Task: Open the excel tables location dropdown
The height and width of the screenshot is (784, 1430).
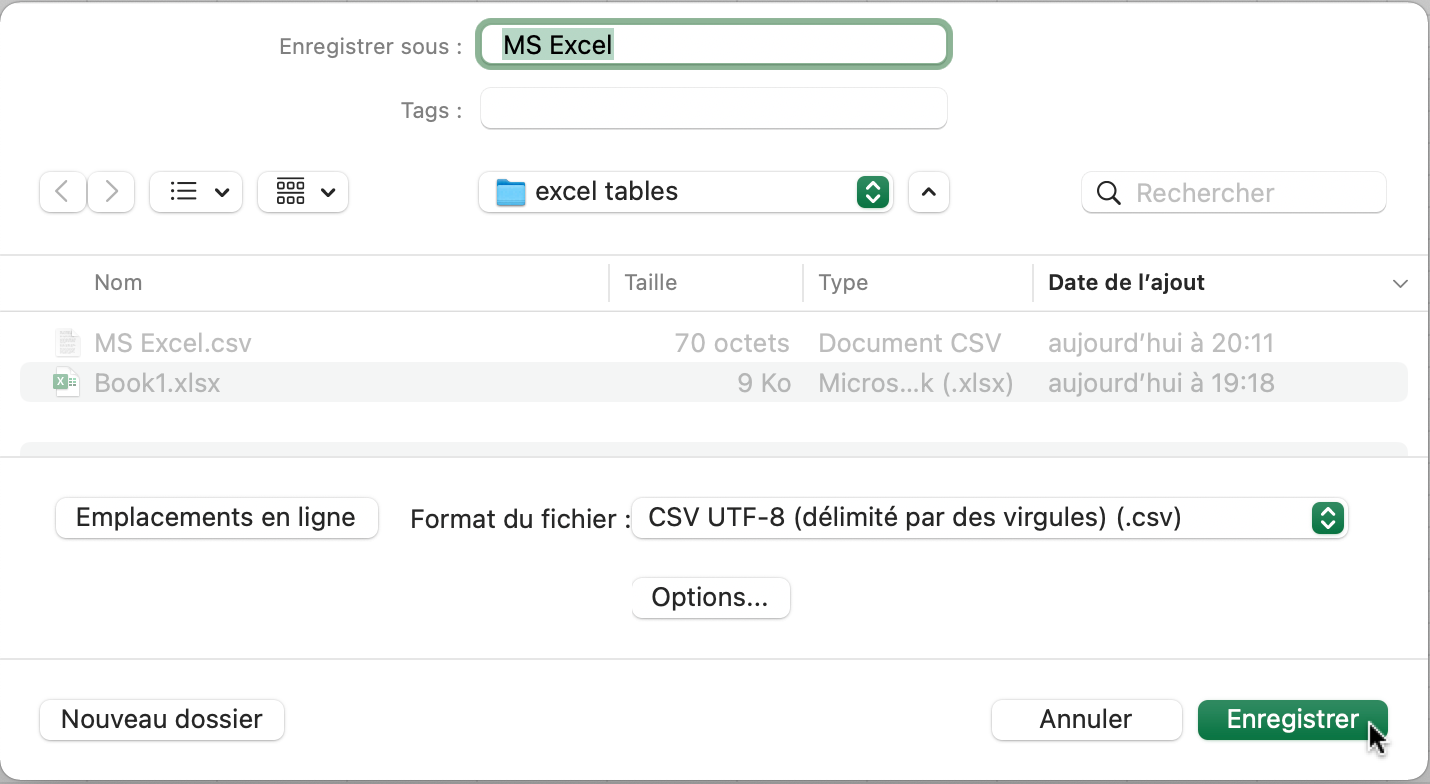Action: [x=872, y=192]
